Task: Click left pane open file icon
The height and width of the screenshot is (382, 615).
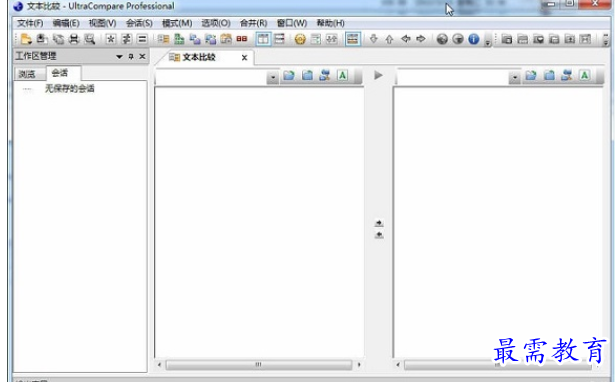Action: [289, 75]
